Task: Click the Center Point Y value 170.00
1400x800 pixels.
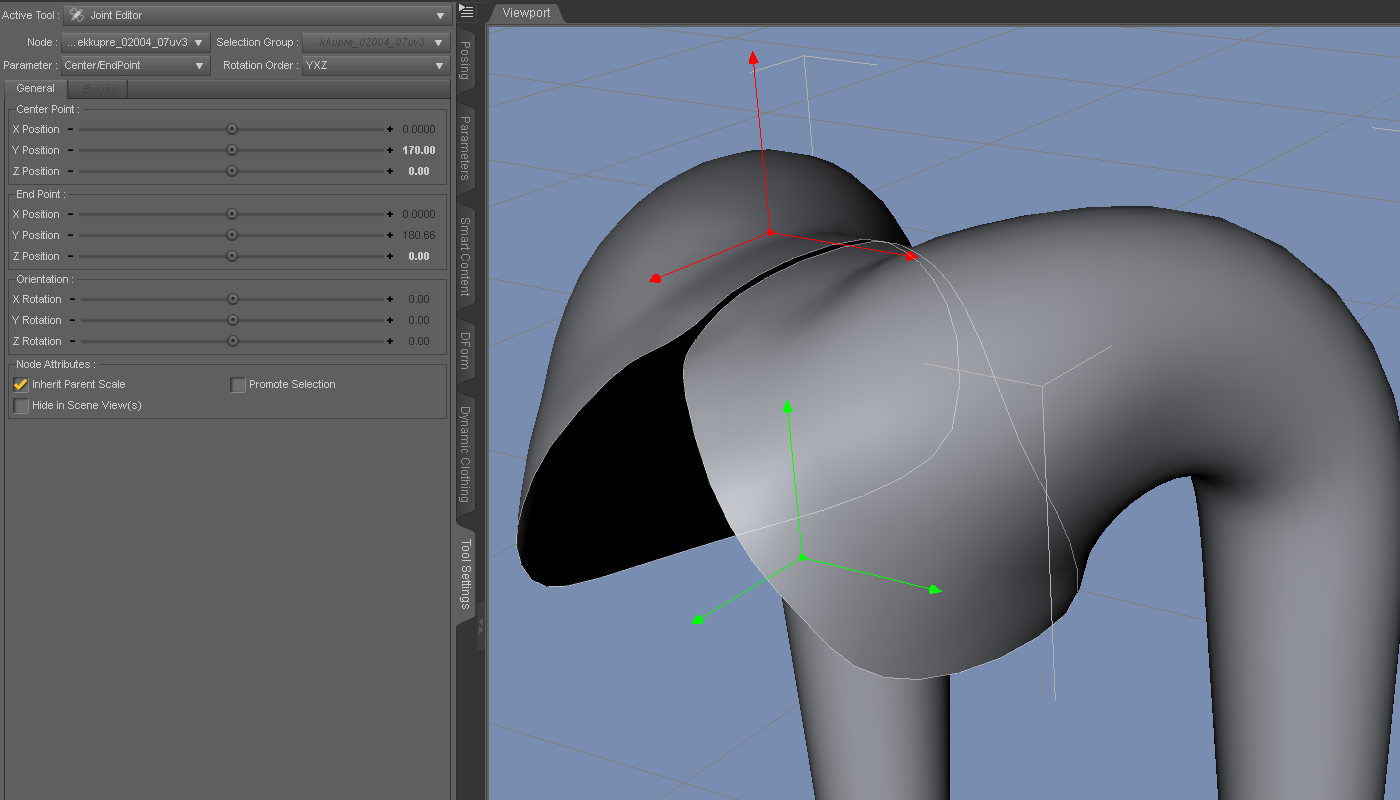Action: (x=418, y=150)
